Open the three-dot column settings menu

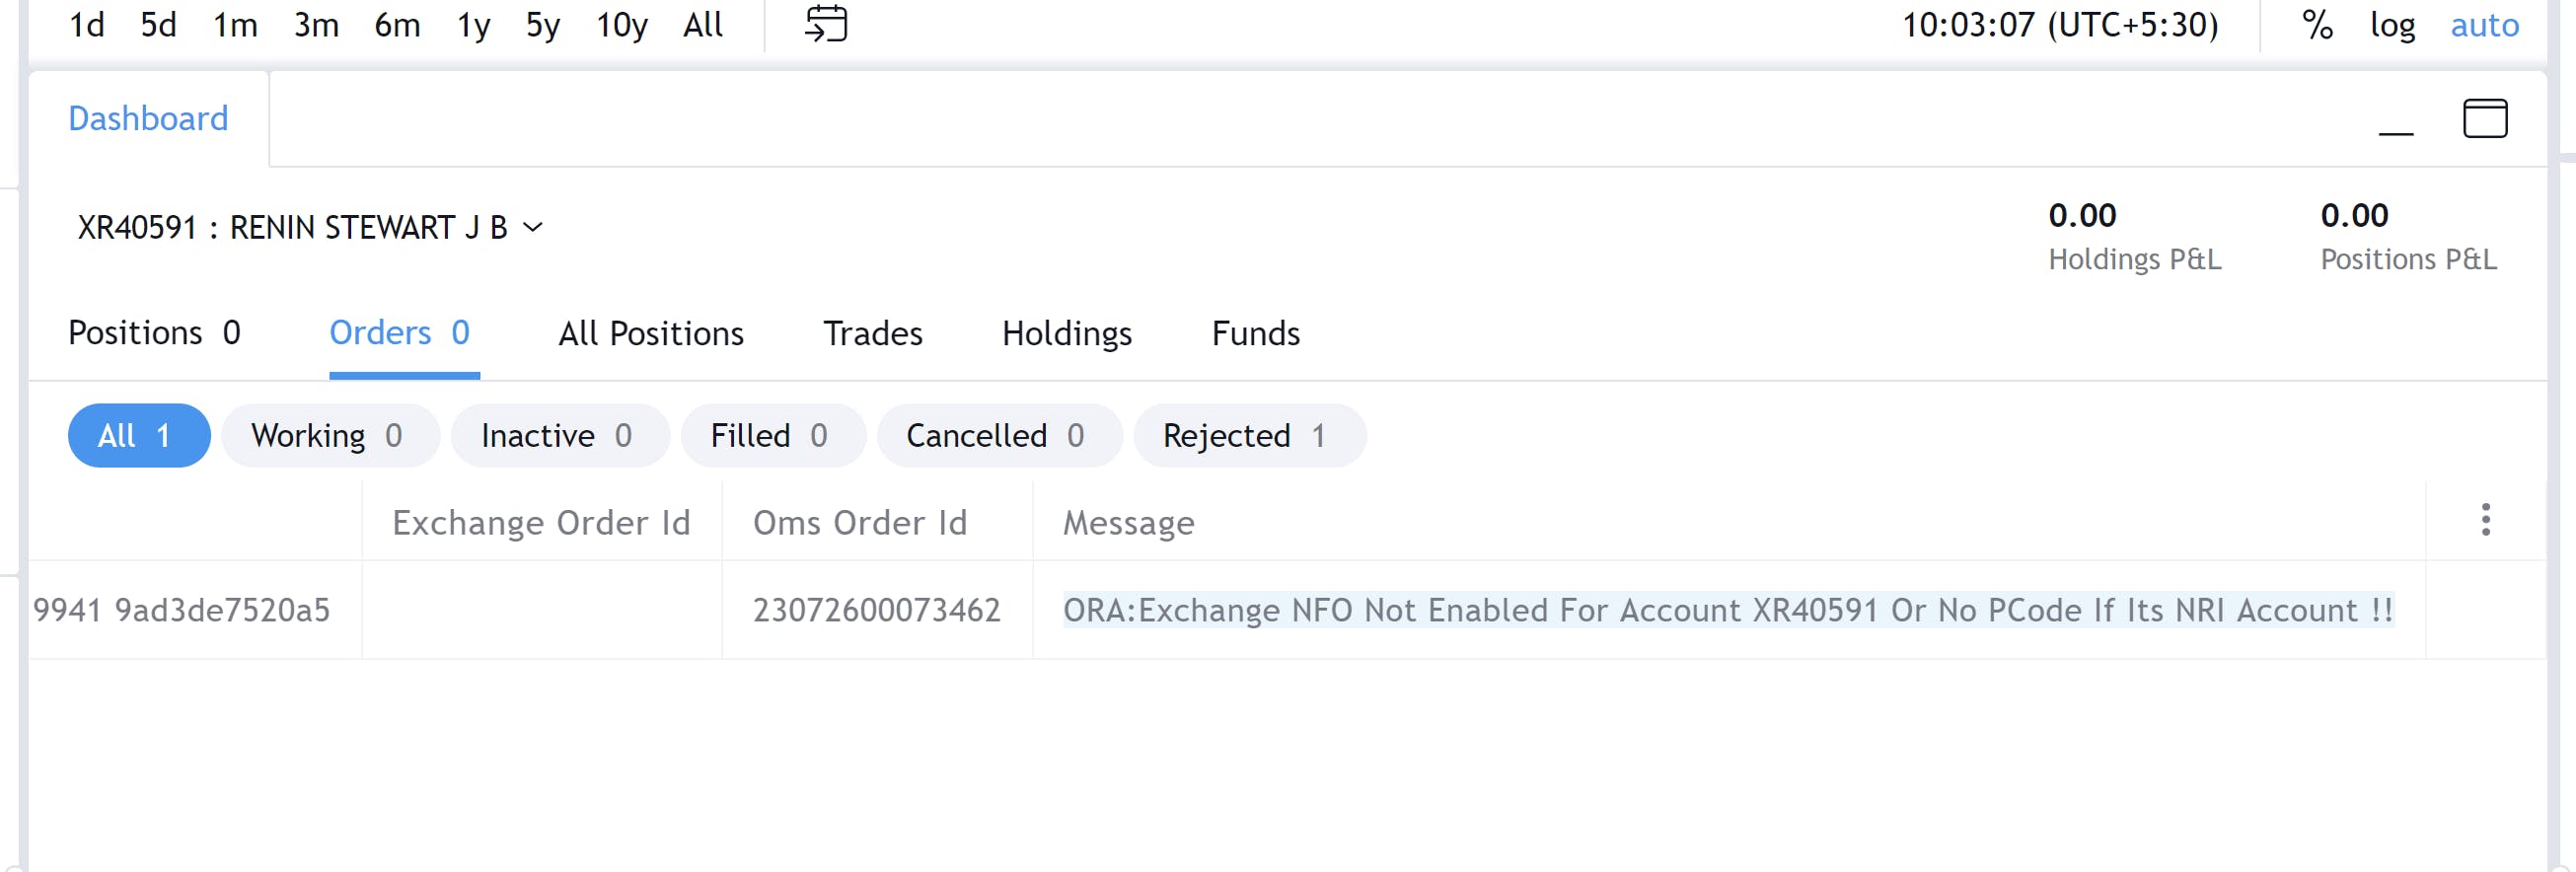click(2485, 520)
